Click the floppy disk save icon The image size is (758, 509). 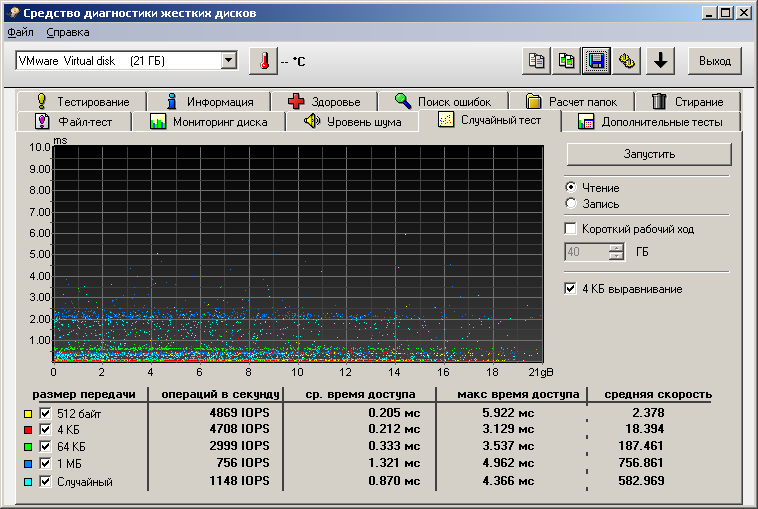pos(597,61)
